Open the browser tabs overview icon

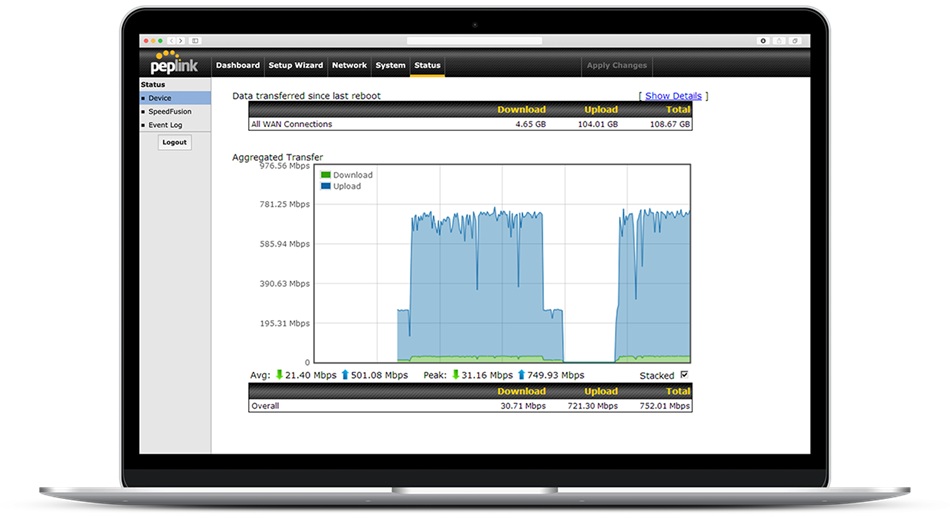tap(794, 40)
